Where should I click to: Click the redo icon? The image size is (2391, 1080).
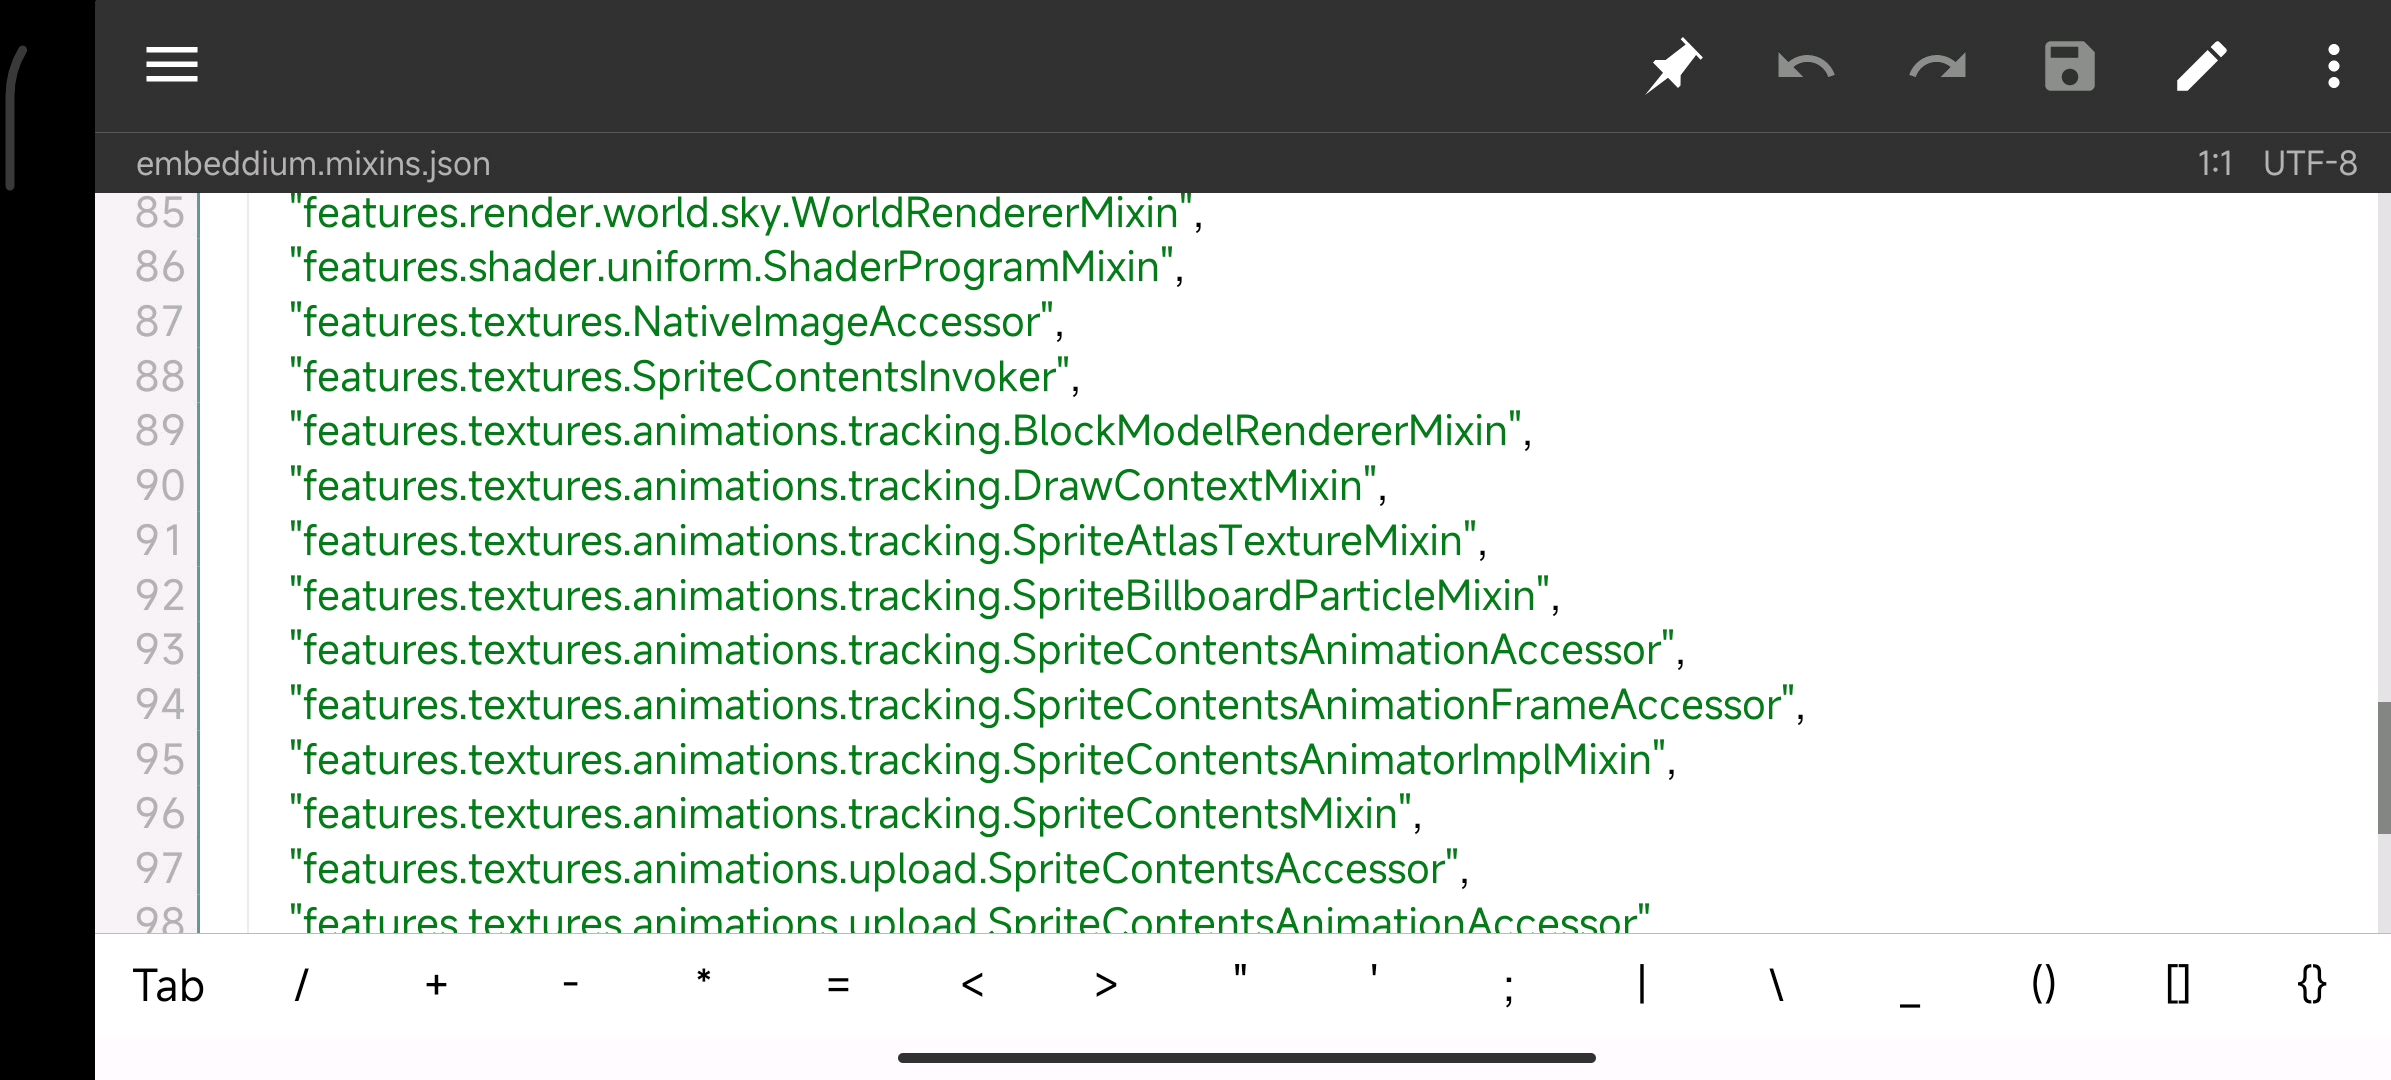[x=1938, y=66]
